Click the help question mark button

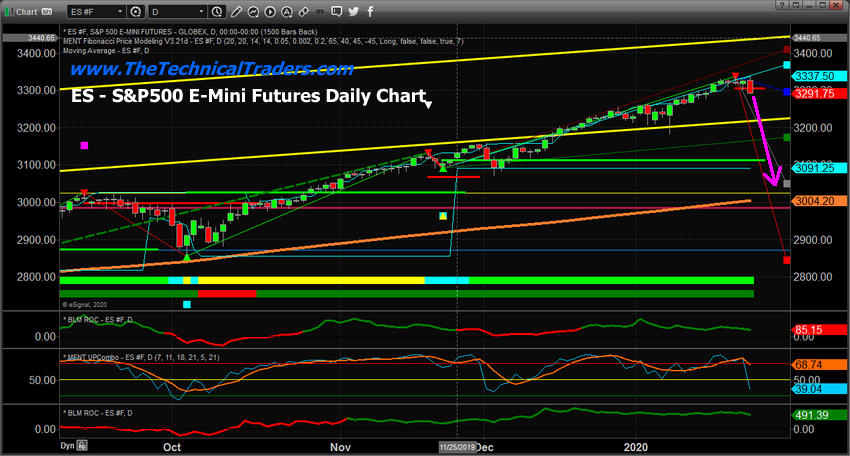782,5
